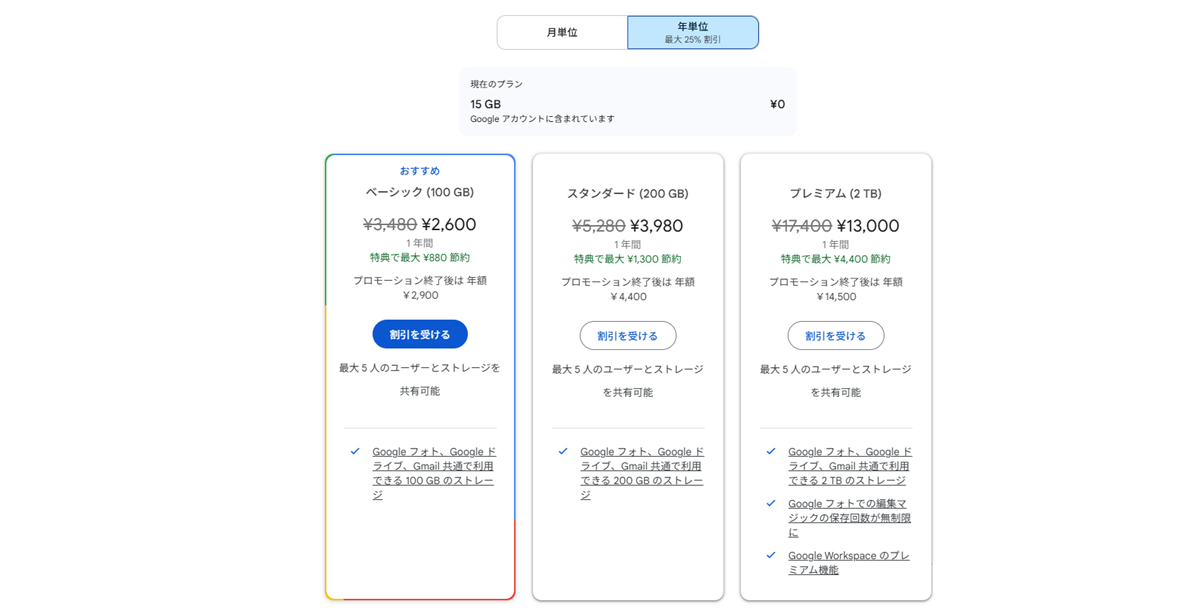1200x614 pixels.
Task: Click ベーシック (100 GB) plan title
Action: (x=420, y=192)
